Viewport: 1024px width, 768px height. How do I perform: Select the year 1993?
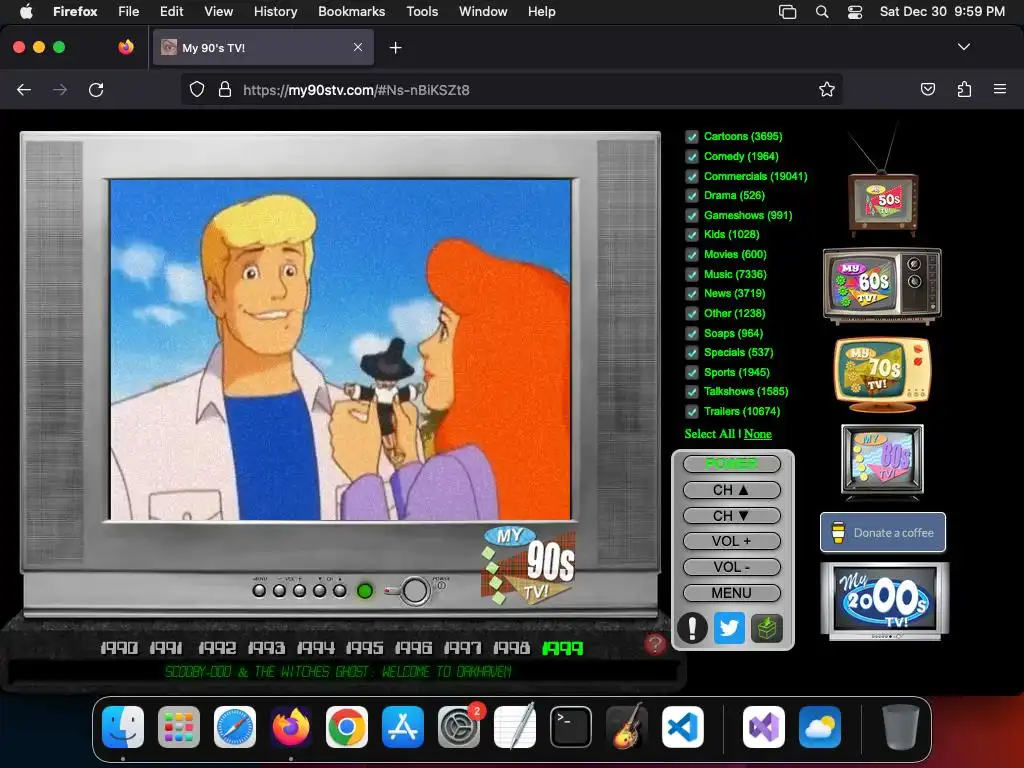pyautogui.click(x=266, y=648)
